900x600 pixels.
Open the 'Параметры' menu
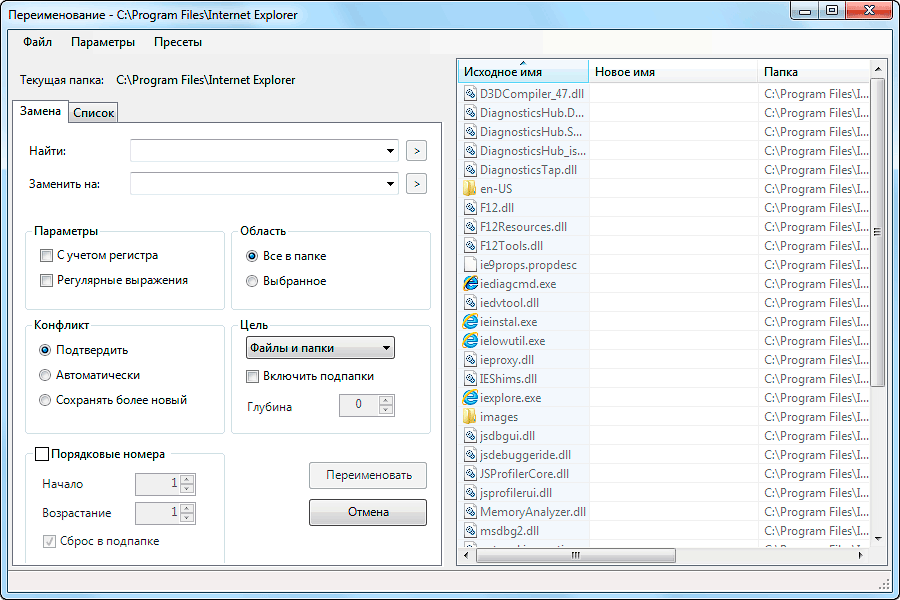103,42
